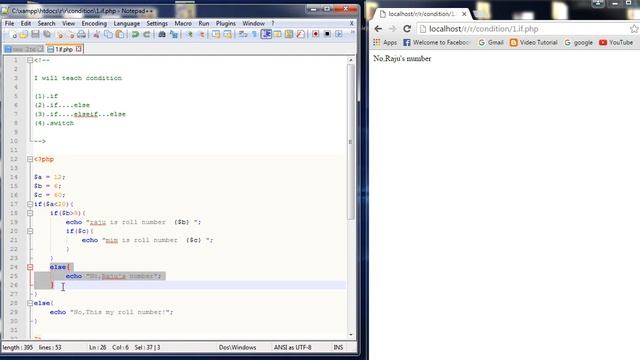Click the Chrome address bar URL
Viewport: 640px width, 360px height.
(x=483, y=29)
